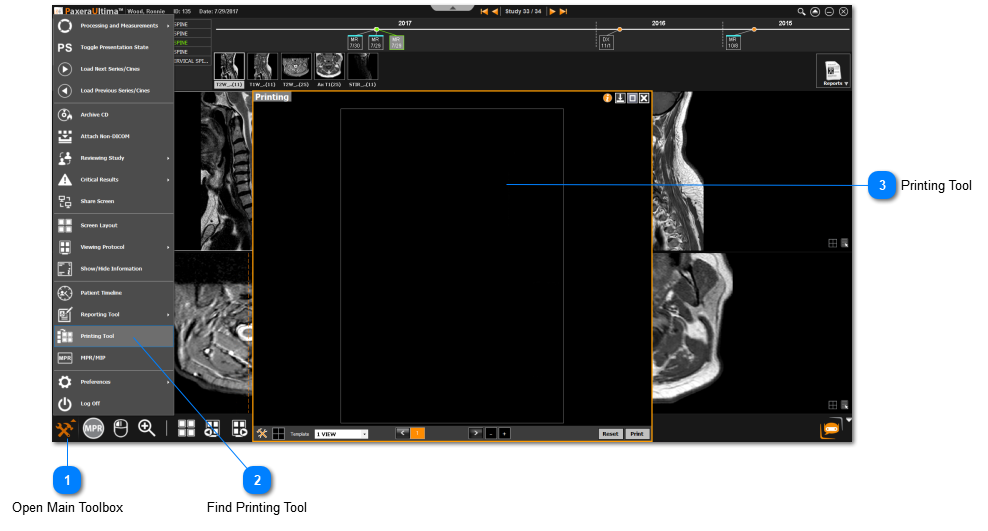Image resolution: width=988 pixels, height=531 pixels.
Task: Open the search magnifier in title bar
Action: tap(801, 11)
